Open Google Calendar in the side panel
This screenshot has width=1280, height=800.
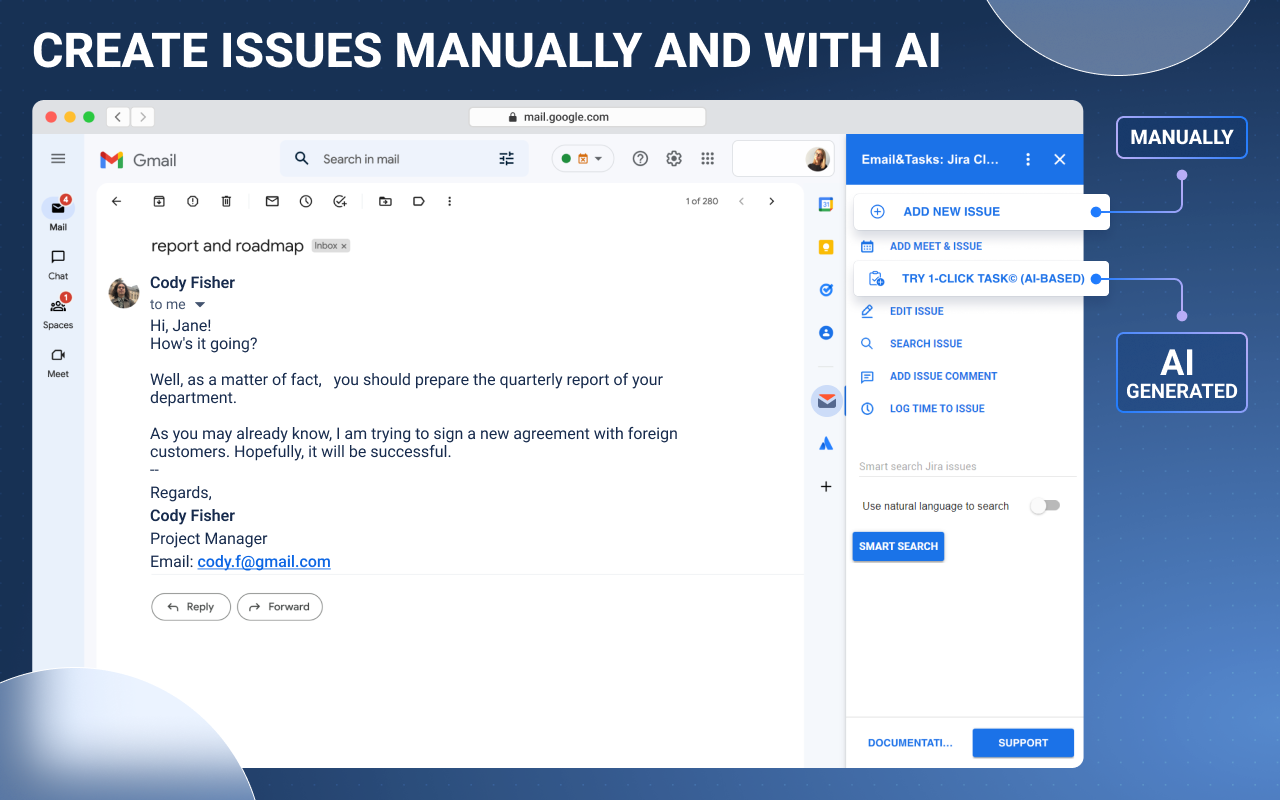click(x=826, y=204)
